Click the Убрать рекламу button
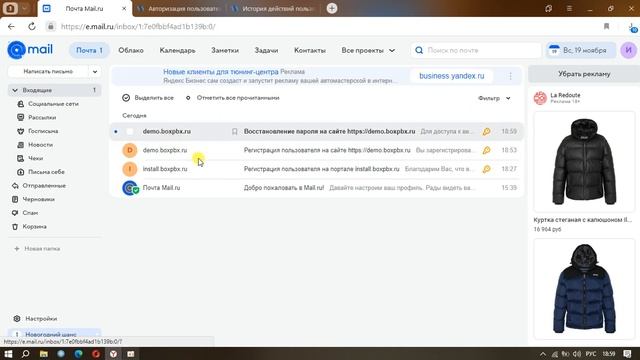 [x=584, y=74]
